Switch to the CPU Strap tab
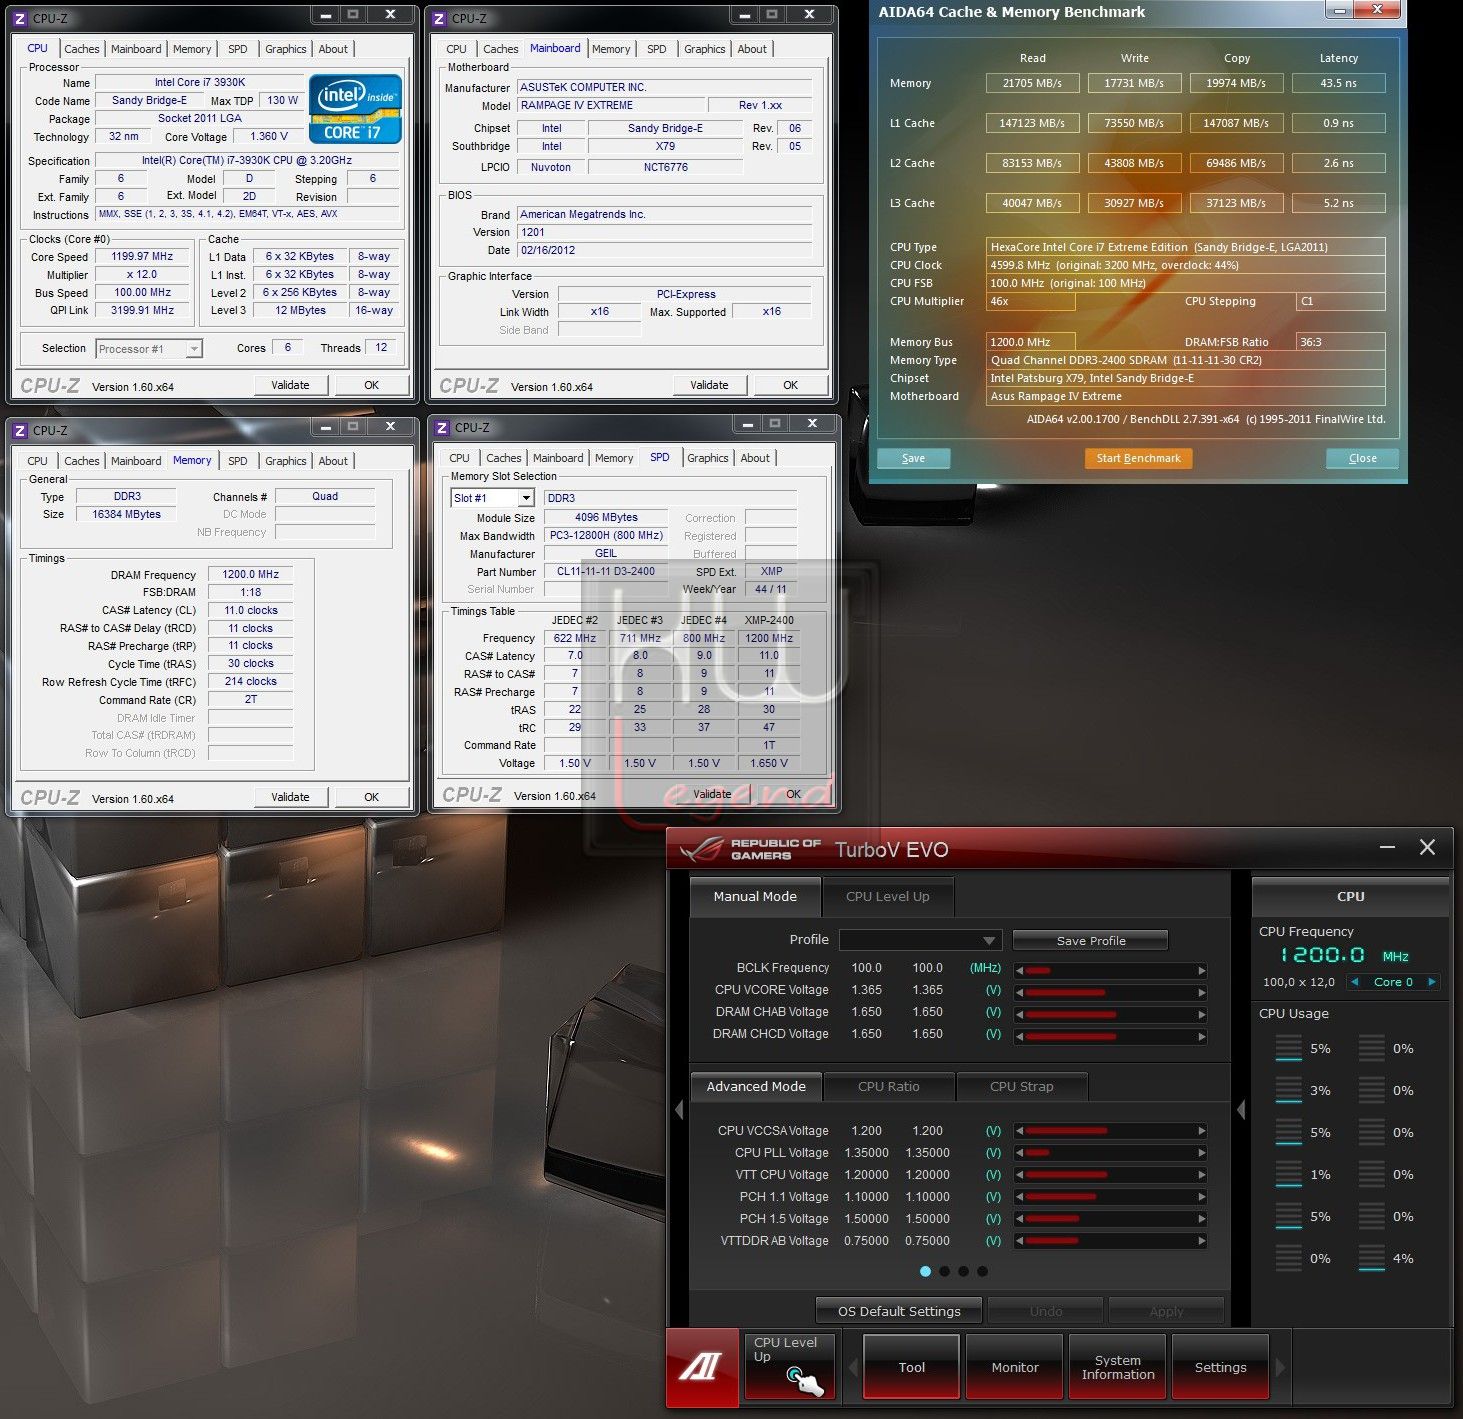Image resolution: width=1463 pixels, height=1419 pixels. click(1021, 1086)
